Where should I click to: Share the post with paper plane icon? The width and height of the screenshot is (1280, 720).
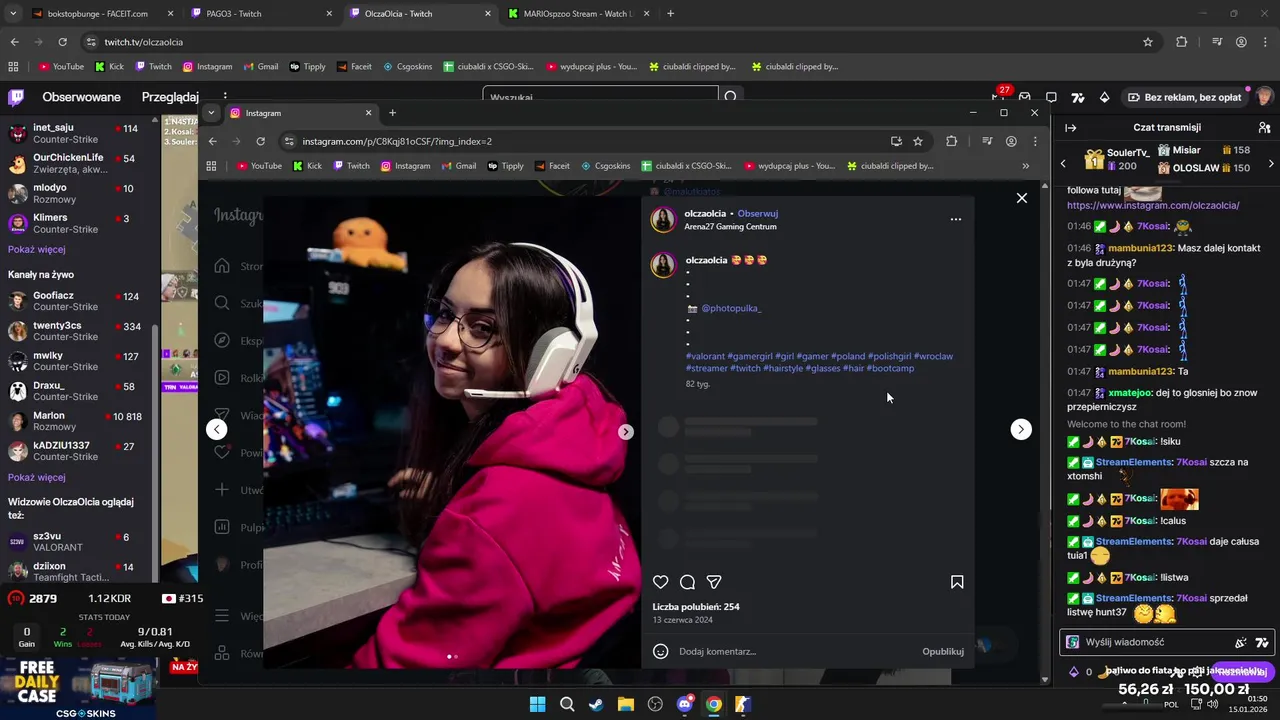(714, 582)
